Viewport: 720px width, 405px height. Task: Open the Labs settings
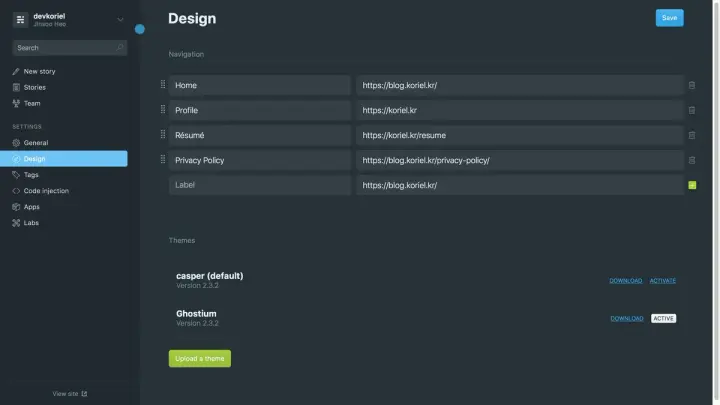point(31,223)
